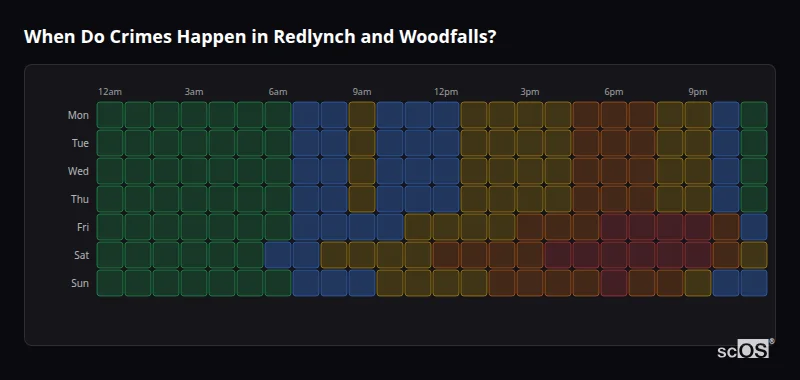
Task: Select the Wednesday 10pm blue cell
Action: click(x=726, y=171)
